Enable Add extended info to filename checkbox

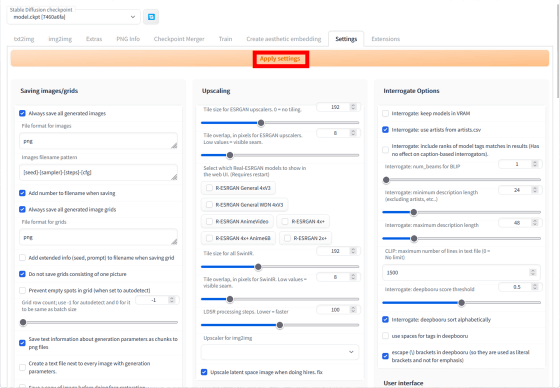tap(22, 258)
